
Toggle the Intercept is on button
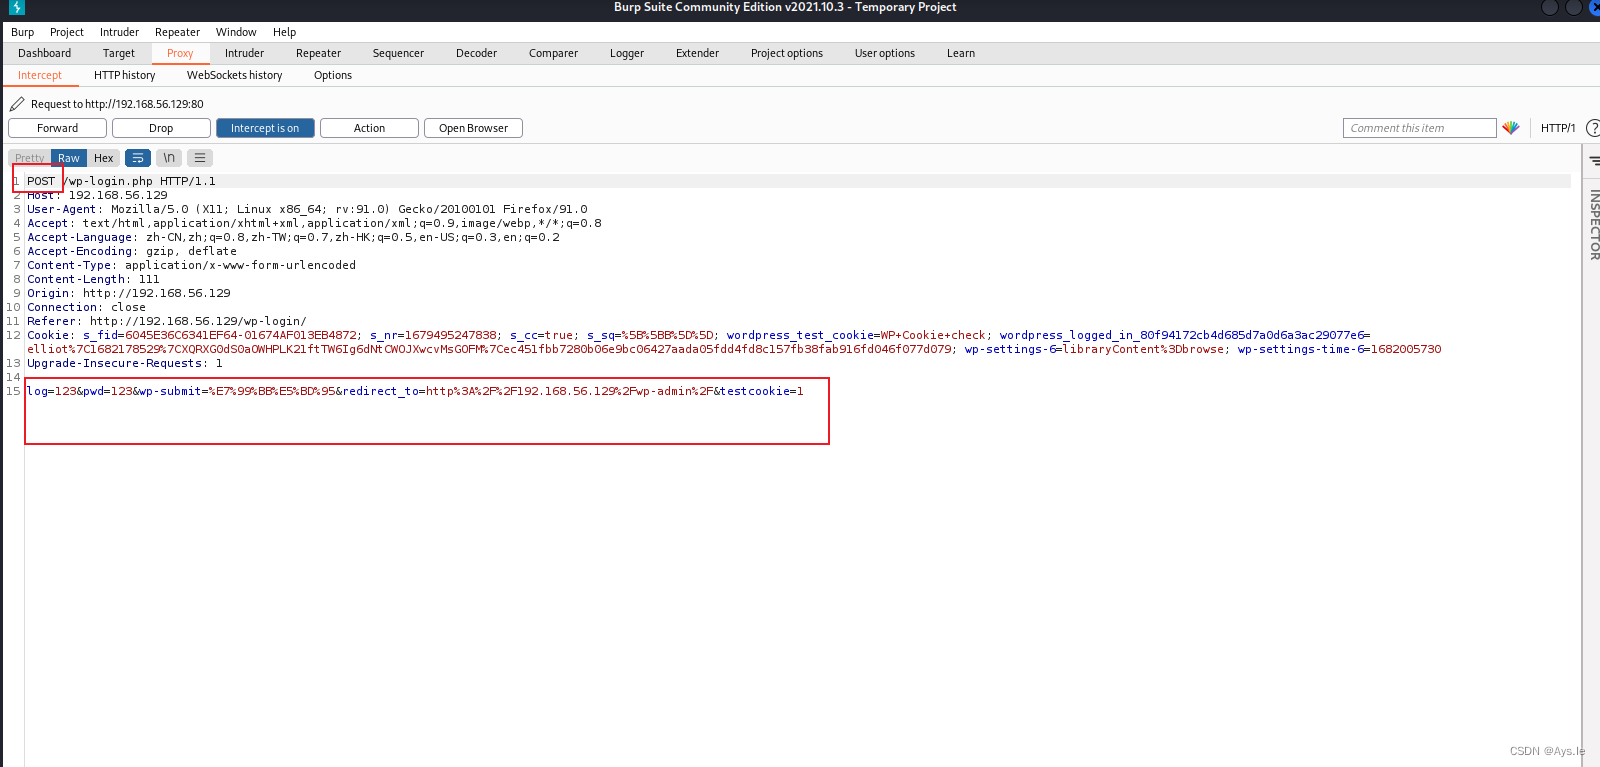pyautogui.click(x=265, y=128)
